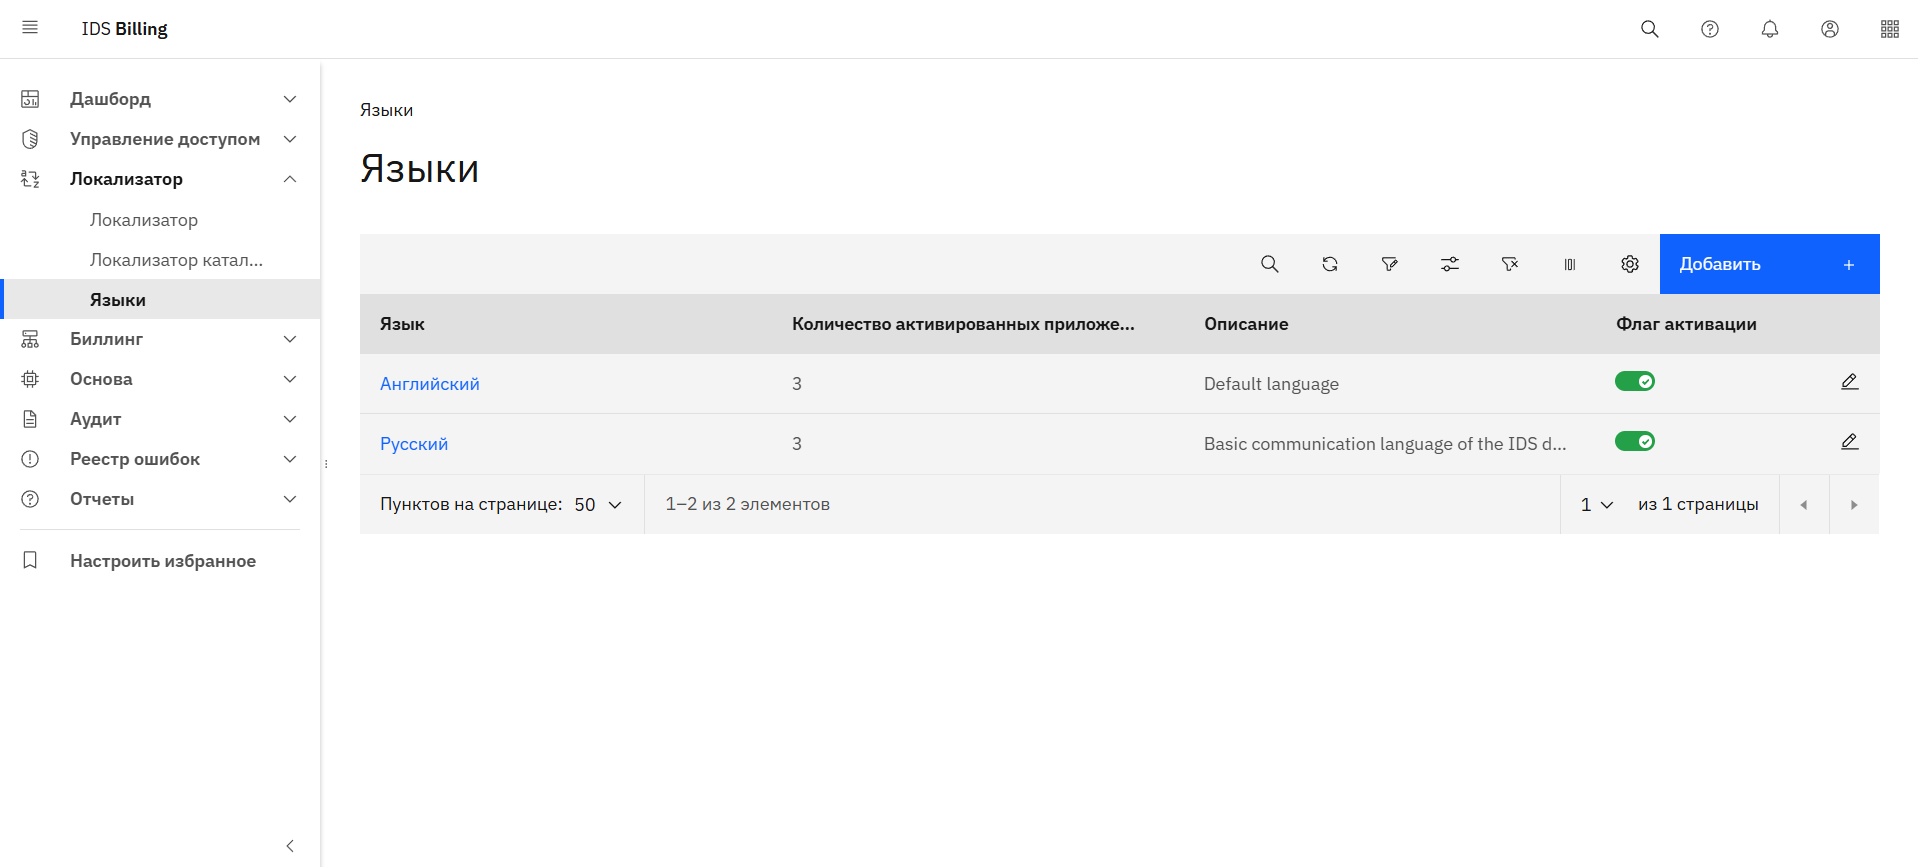The width and height of the screenshot is (1918, 867).
Task: Open the Русский language link
Action: (414, 444)
